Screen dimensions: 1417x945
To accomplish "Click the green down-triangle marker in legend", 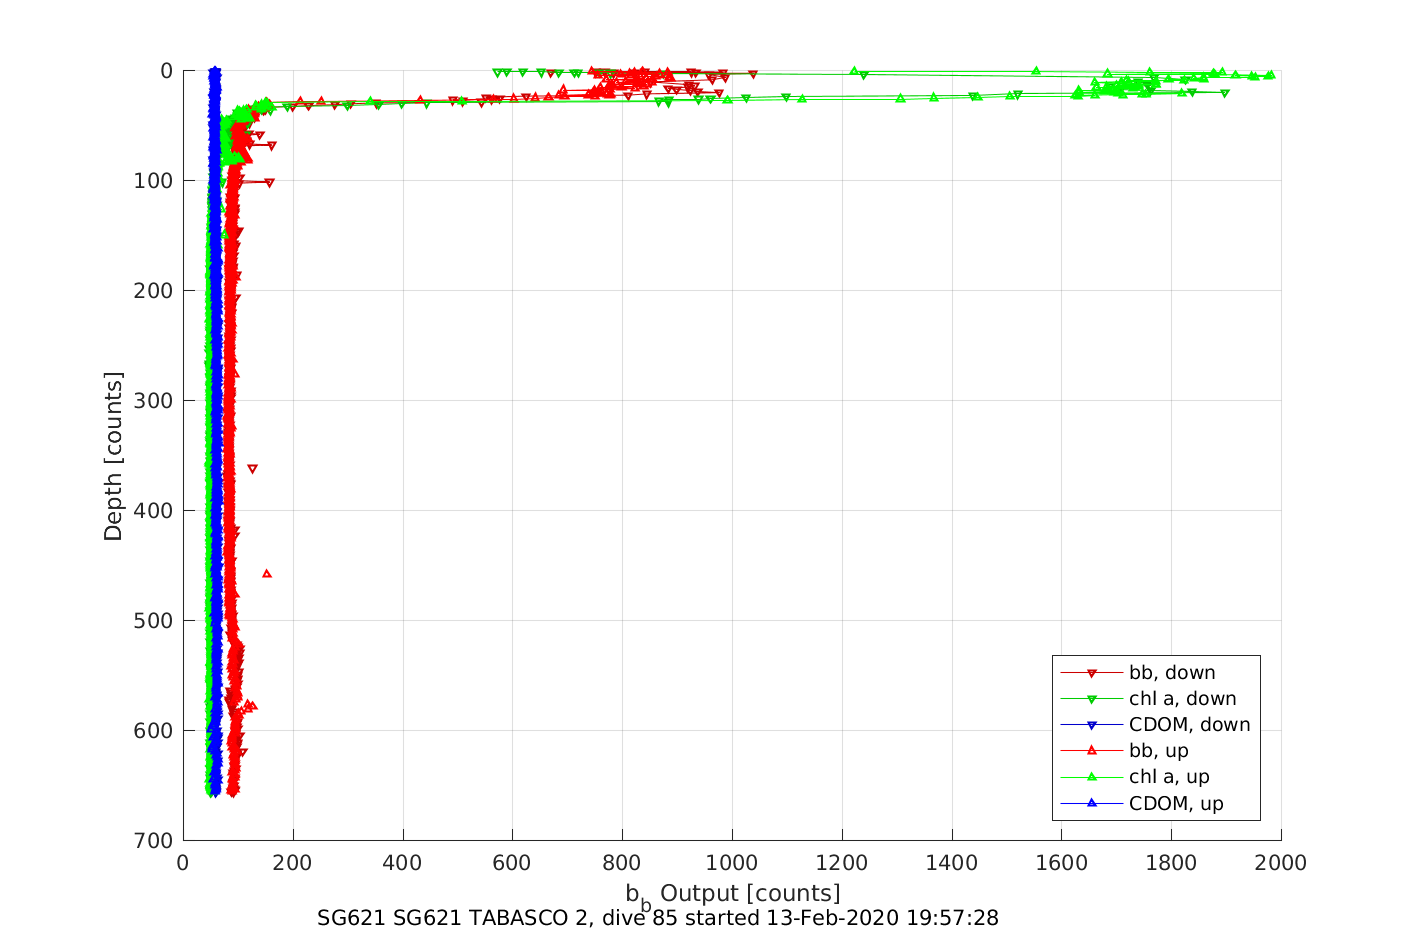I will pos(1092,699).
